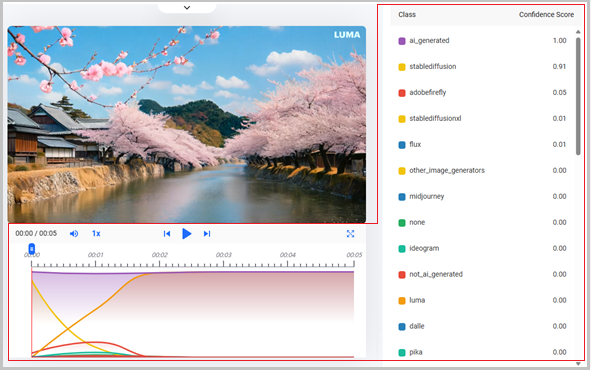This screenshot has width=591, height=370.
Task: Click the luma orange swatch
Action: tap(402, 301)
